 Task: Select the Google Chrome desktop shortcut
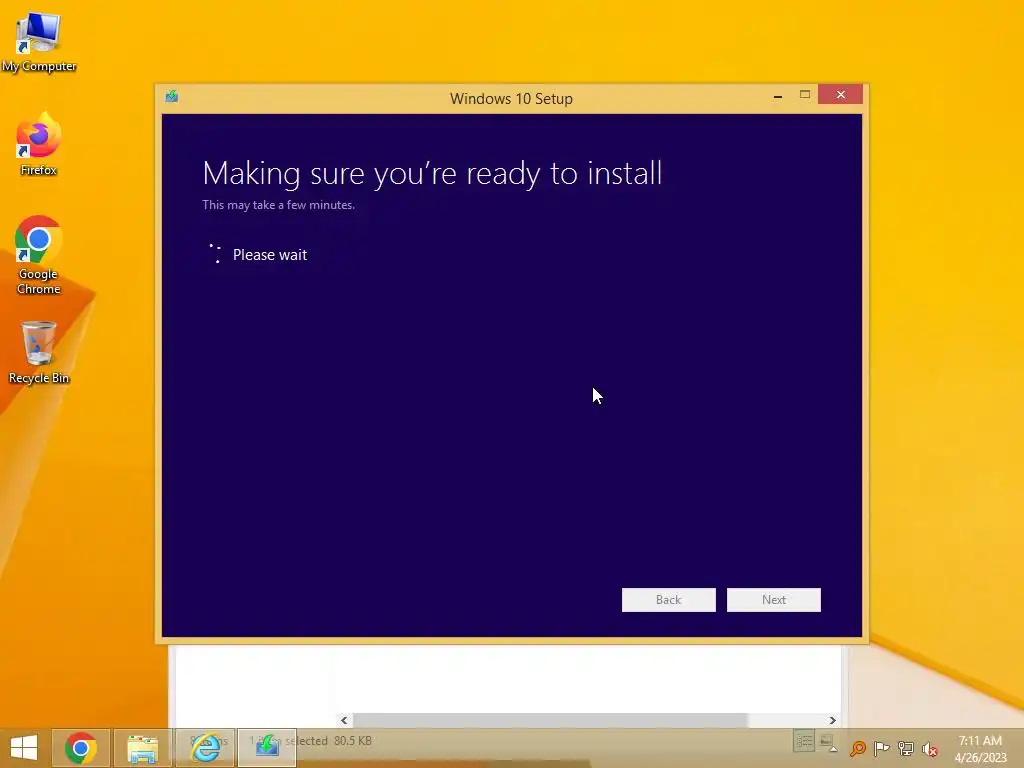tap(39, 255)
